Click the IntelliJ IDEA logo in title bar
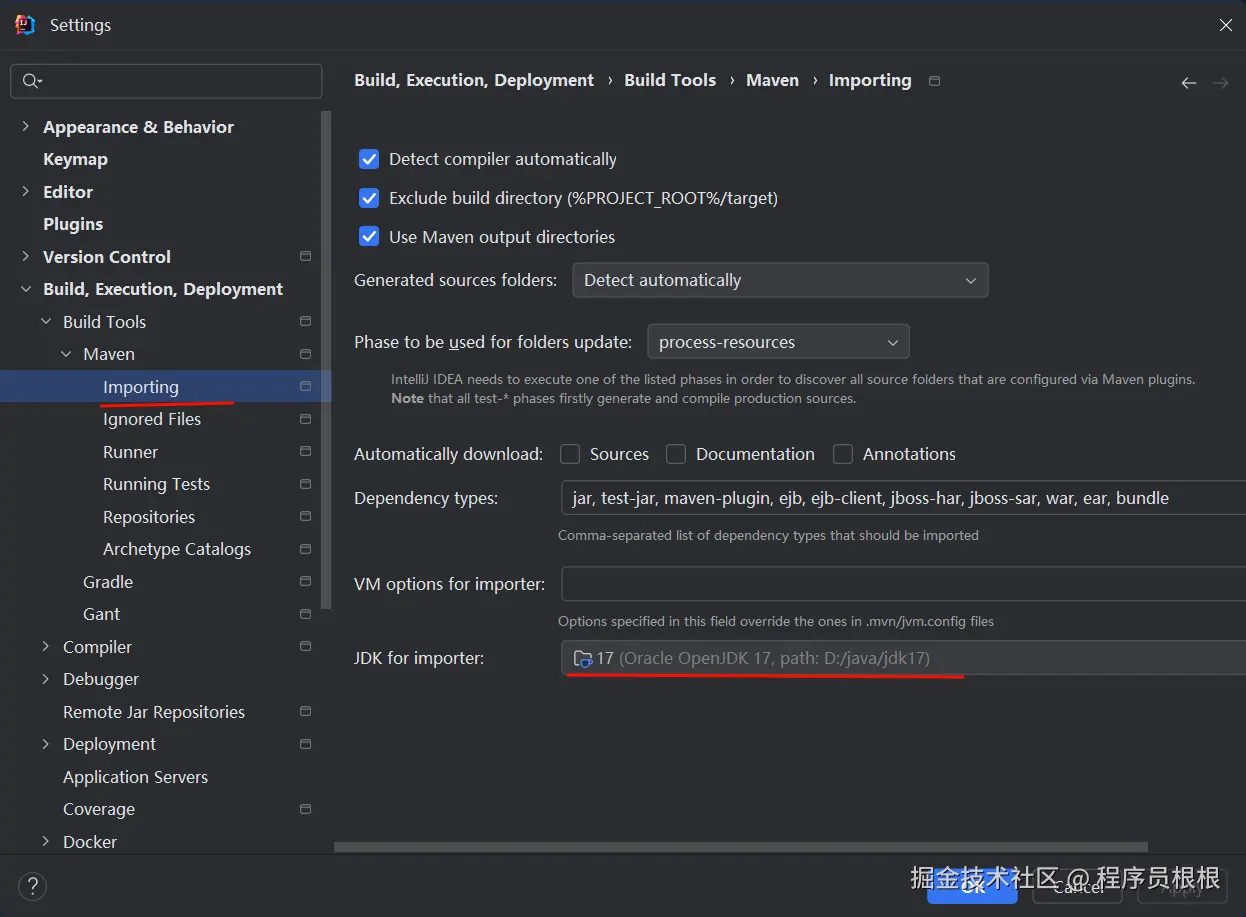1246x917 pixels. click(x=26, y=25)
